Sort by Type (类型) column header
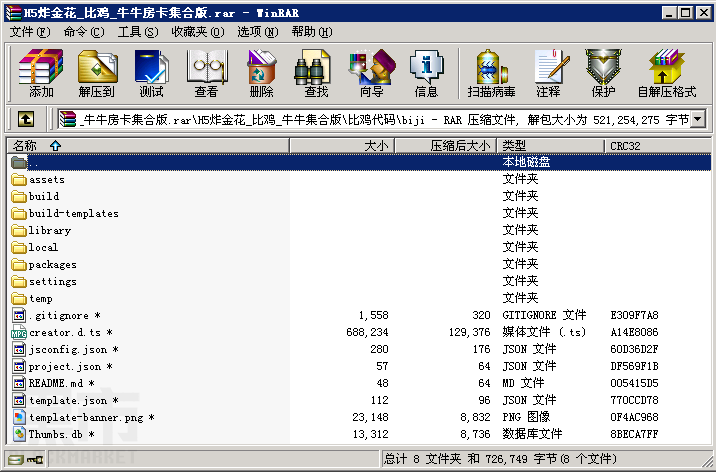716x472 pixels. pos(551,146)
